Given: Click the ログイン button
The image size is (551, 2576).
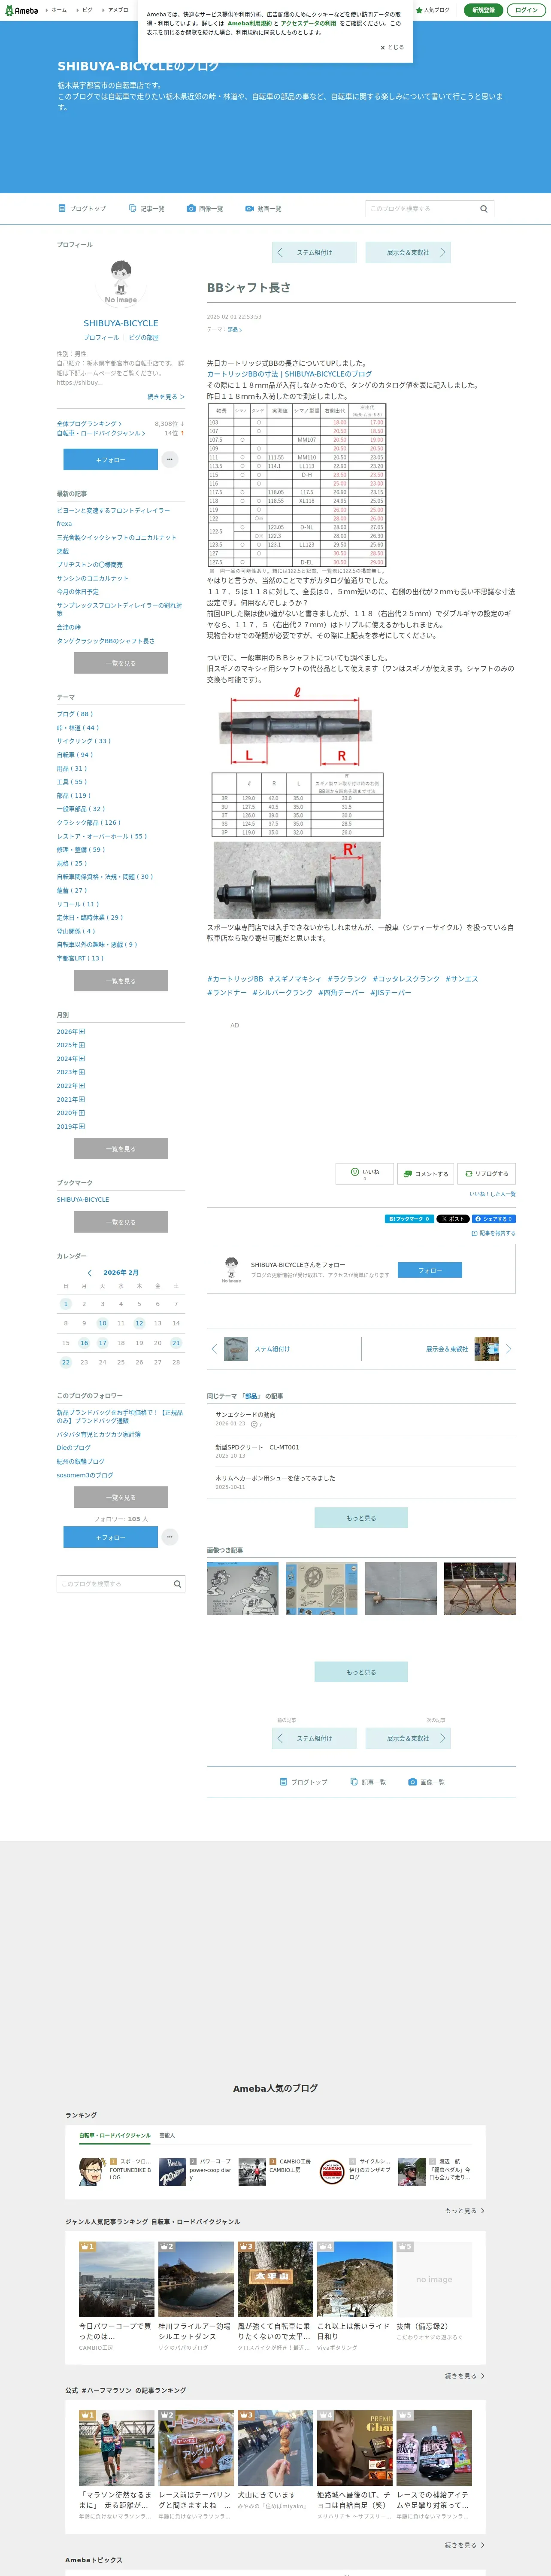Looking at the screenshot, I should [x=526, y=10].
